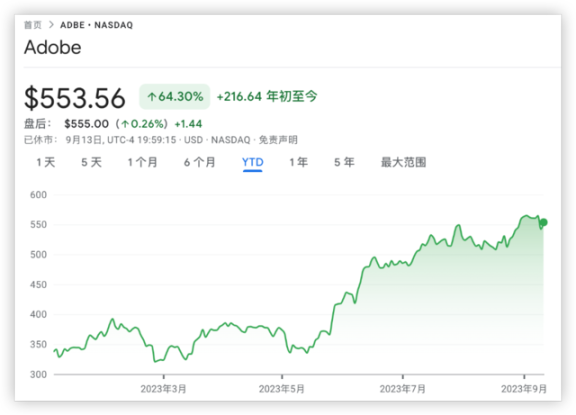This screenshot has height=415, width=576.
Task: Select the YTD range tab
Action: tap(253, 162)
